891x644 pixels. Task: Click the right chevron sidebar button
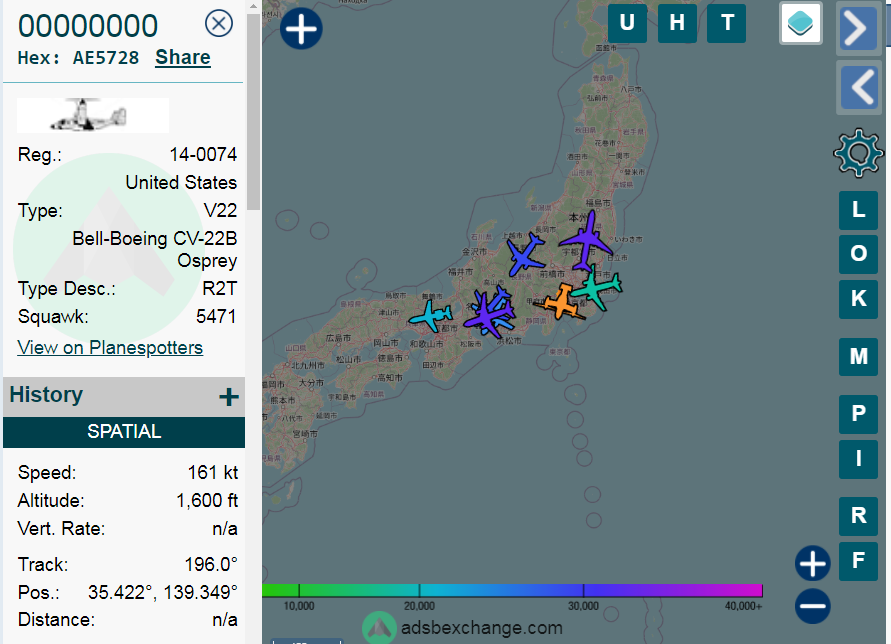click(x=858, y=28)
